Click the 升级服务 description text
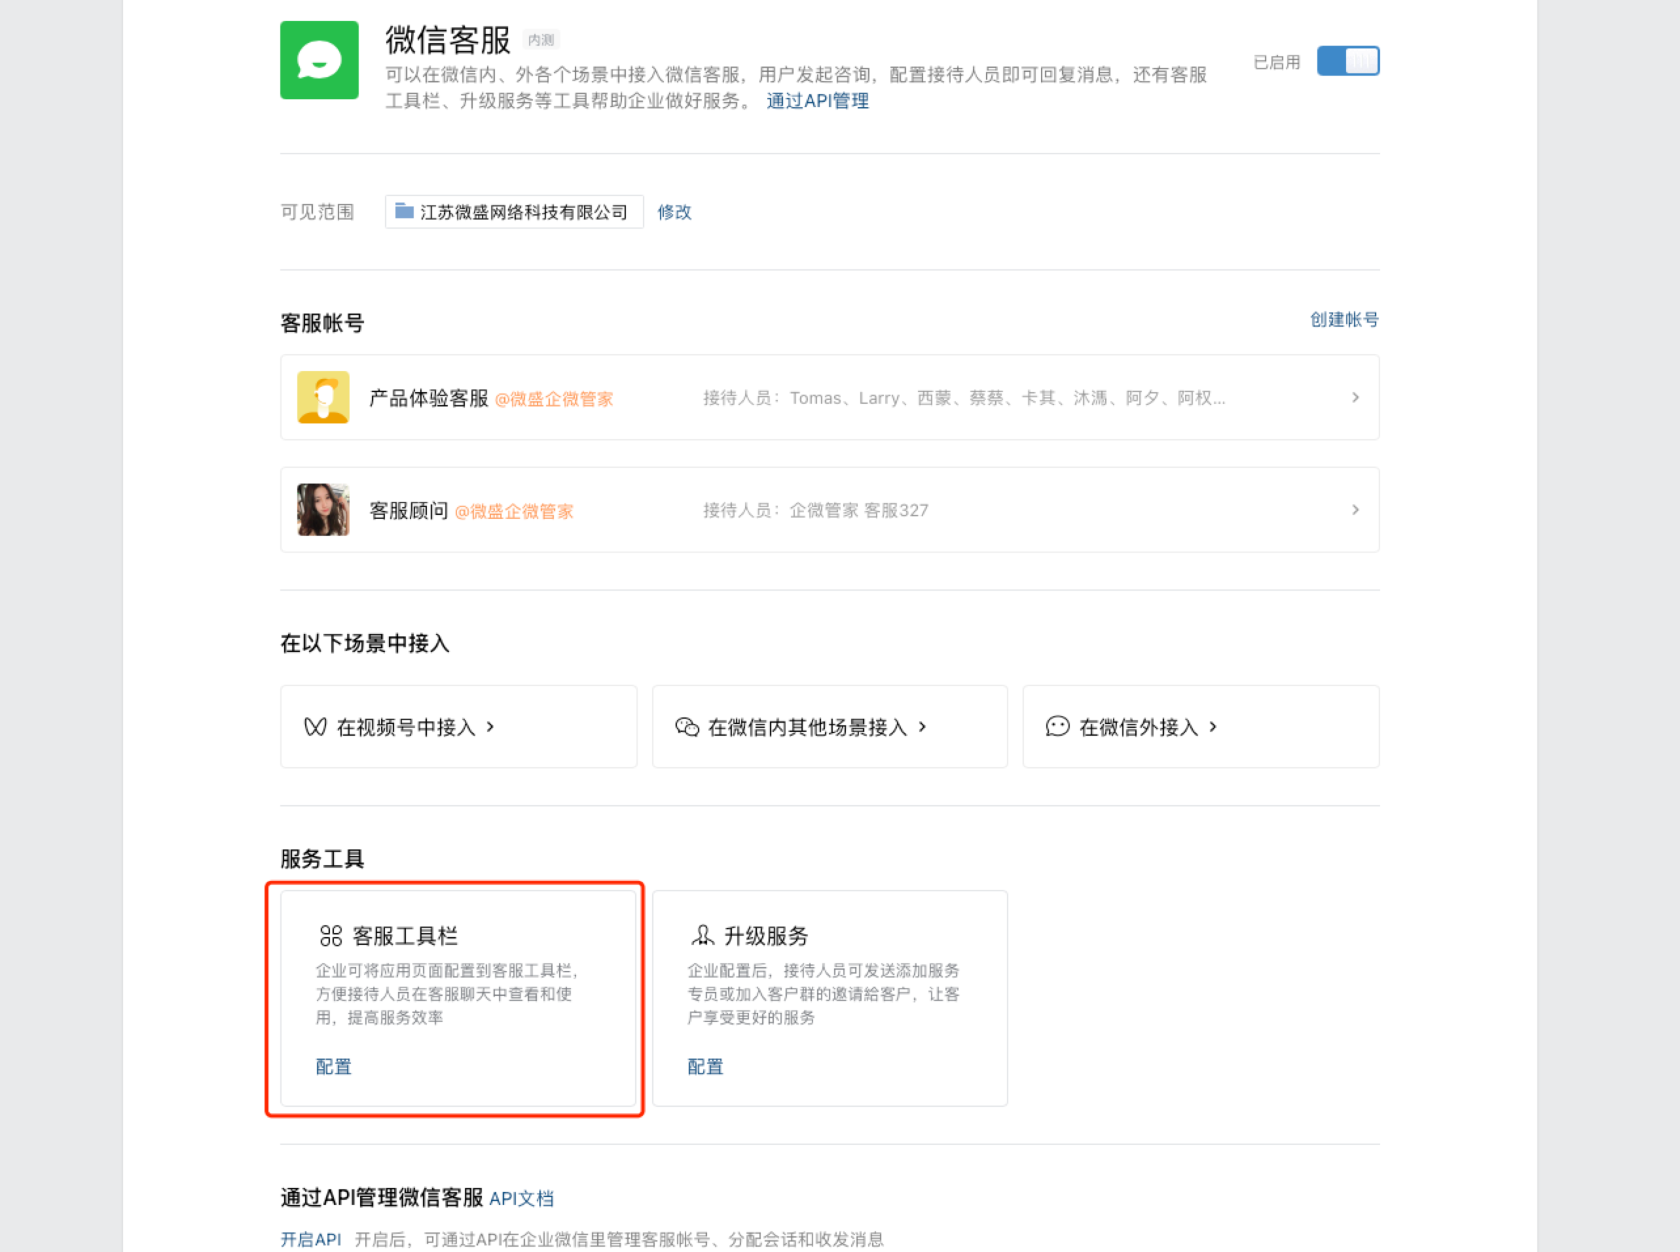 click(823, 994)
